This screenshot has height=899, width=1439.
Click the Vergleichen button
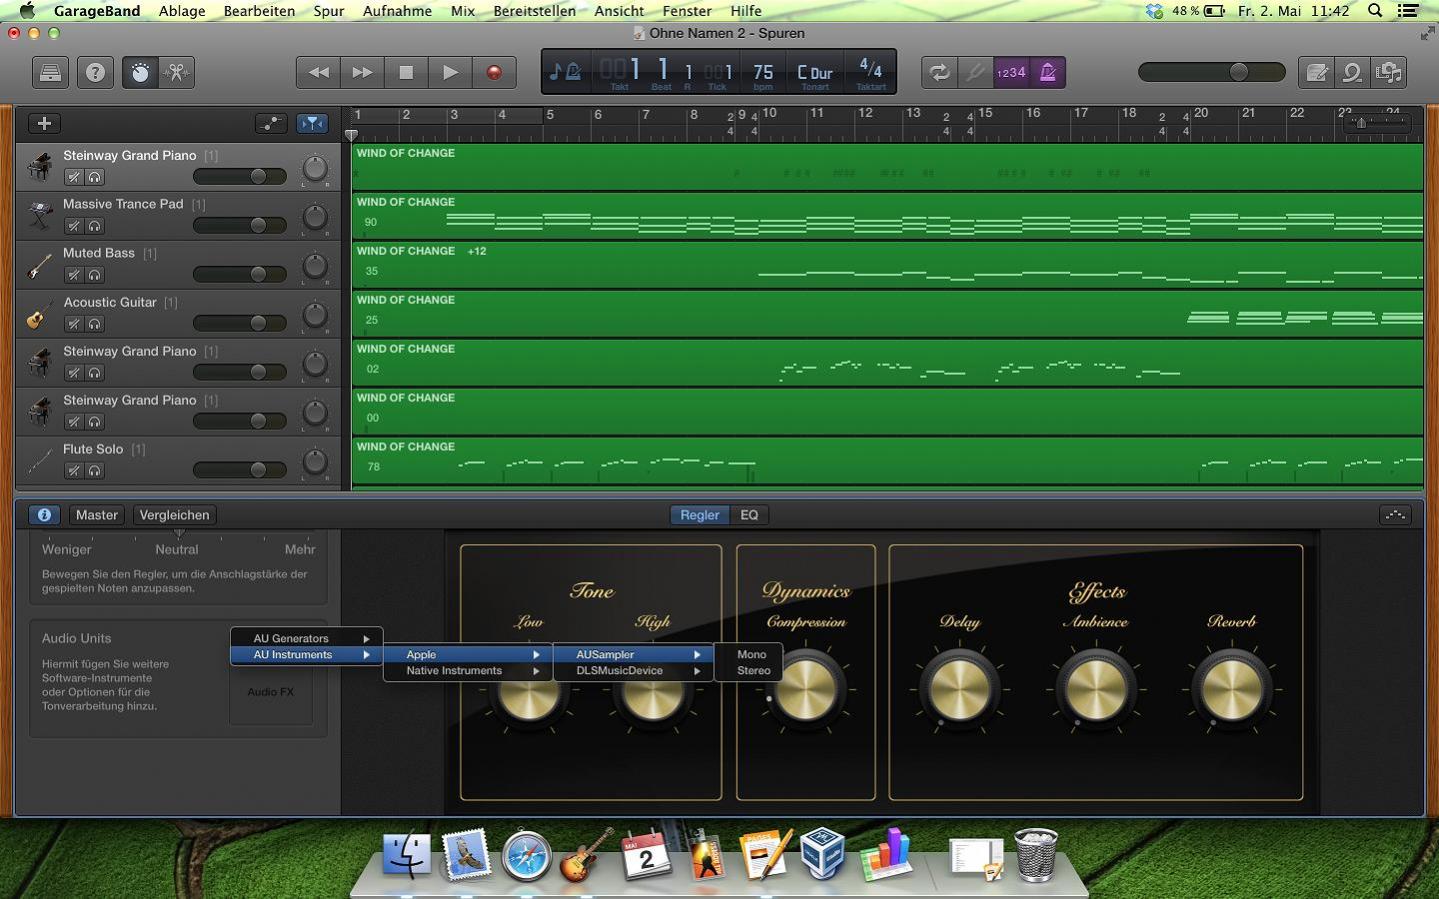(x=174, y=515)
